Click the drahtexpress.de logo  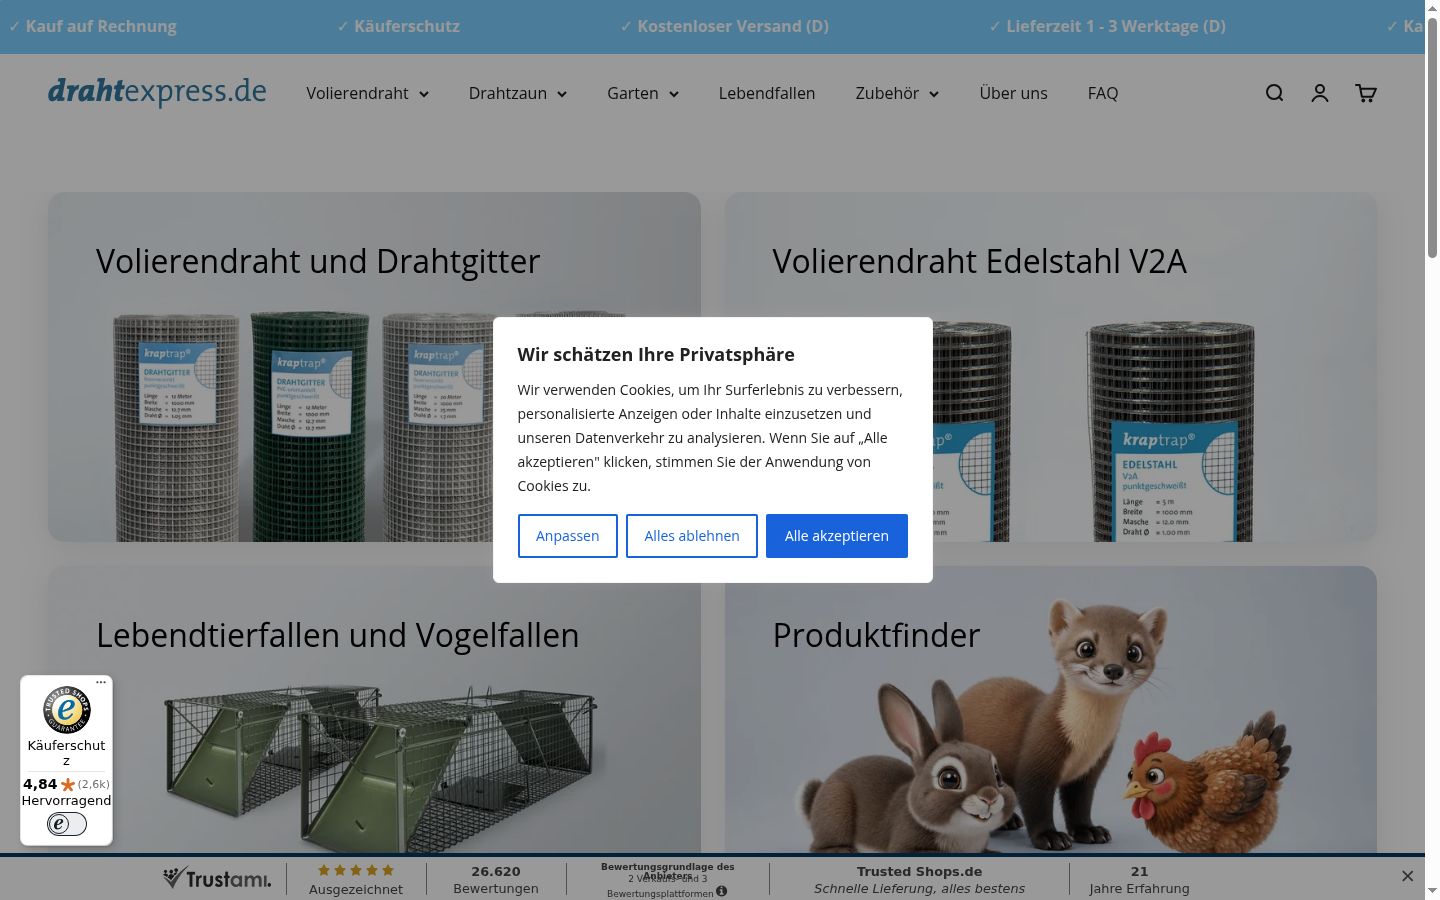(x=157, y=92)
